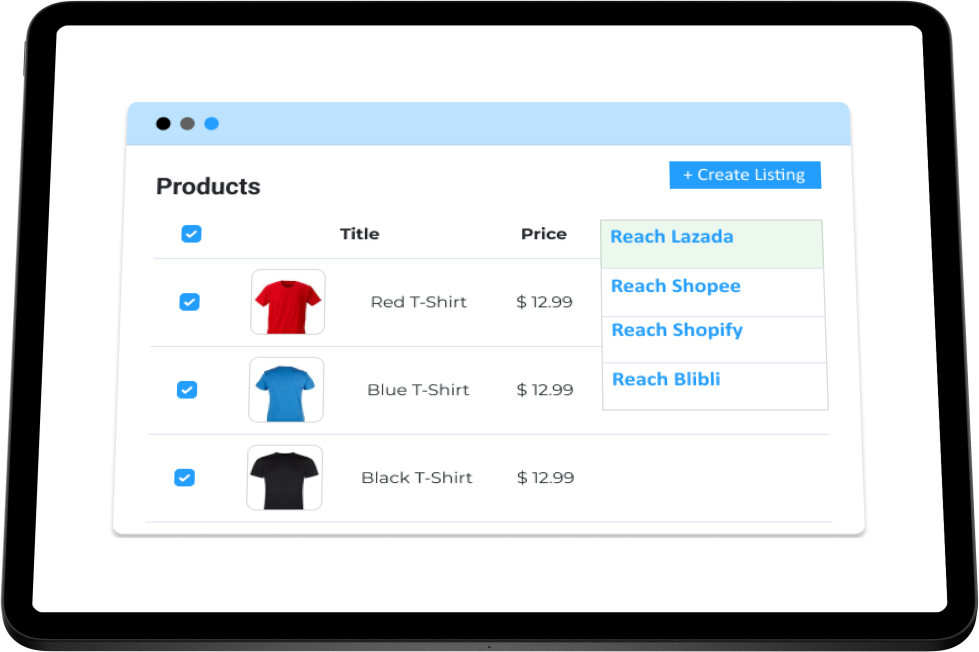979x652 pixels.
Task: Choose Reach Shopify from the menu
Action: click(714, 339)
